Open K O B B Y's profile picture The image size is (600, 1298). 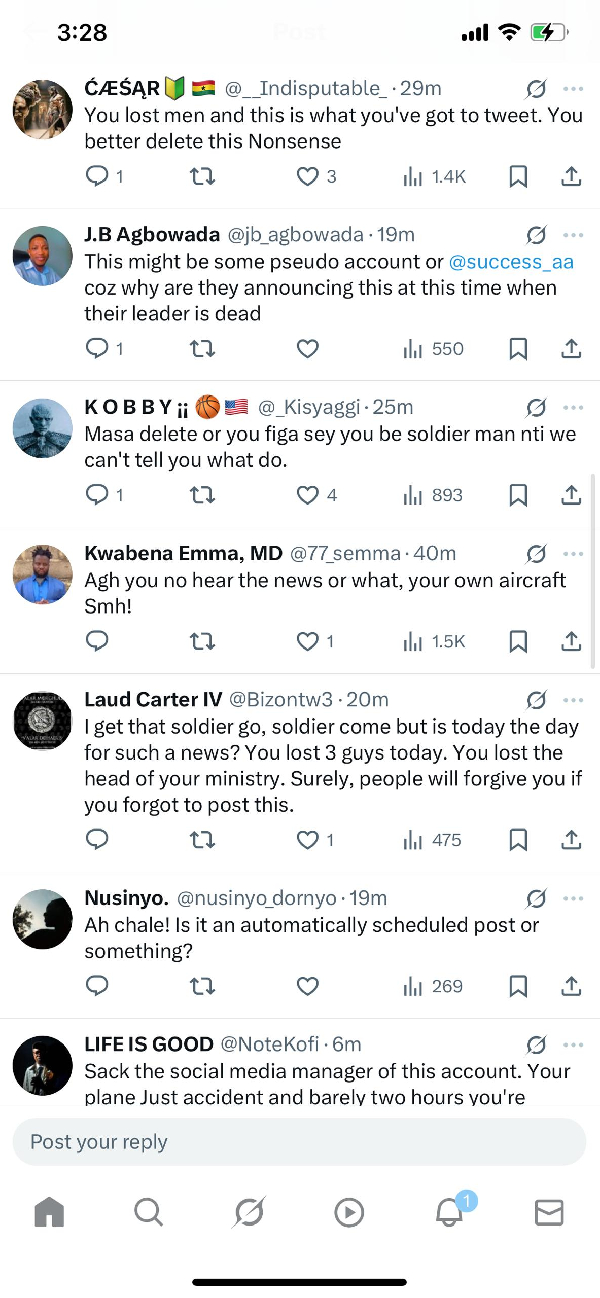coord(43,429)
